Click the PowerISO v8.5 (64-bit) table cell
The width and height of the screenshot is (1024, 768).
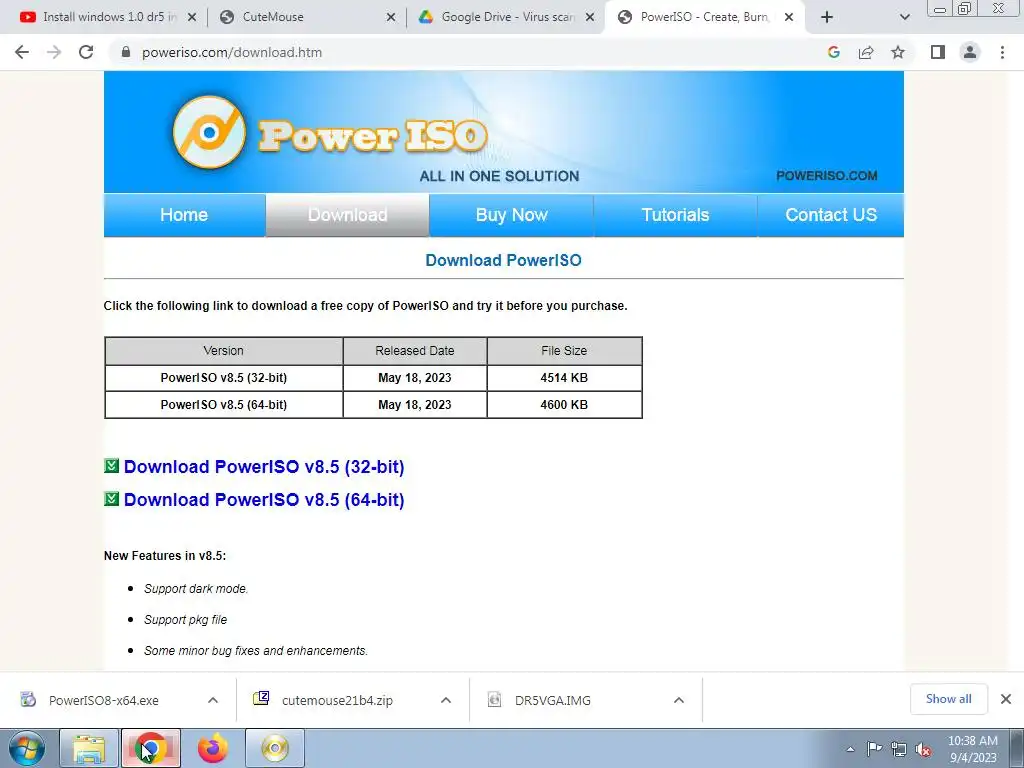[223, 405]
